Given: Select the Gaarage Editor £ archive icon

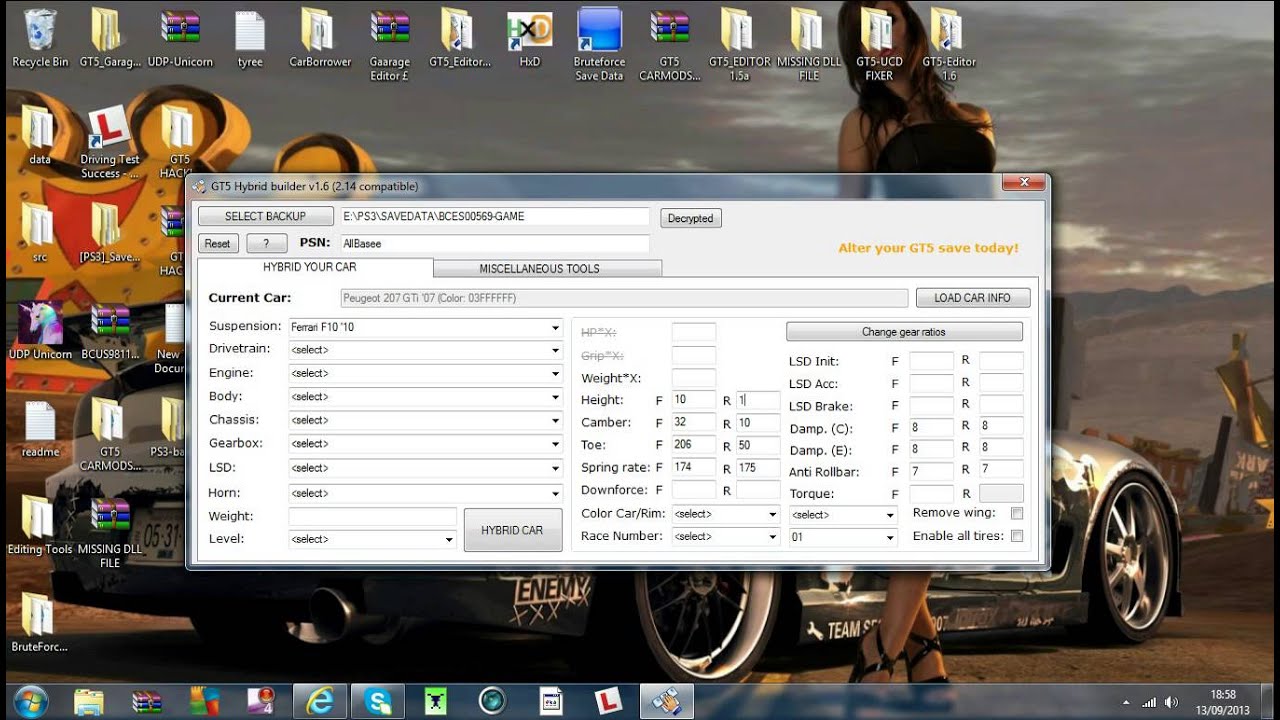Looking at the screenshot, I should (389, 45).
